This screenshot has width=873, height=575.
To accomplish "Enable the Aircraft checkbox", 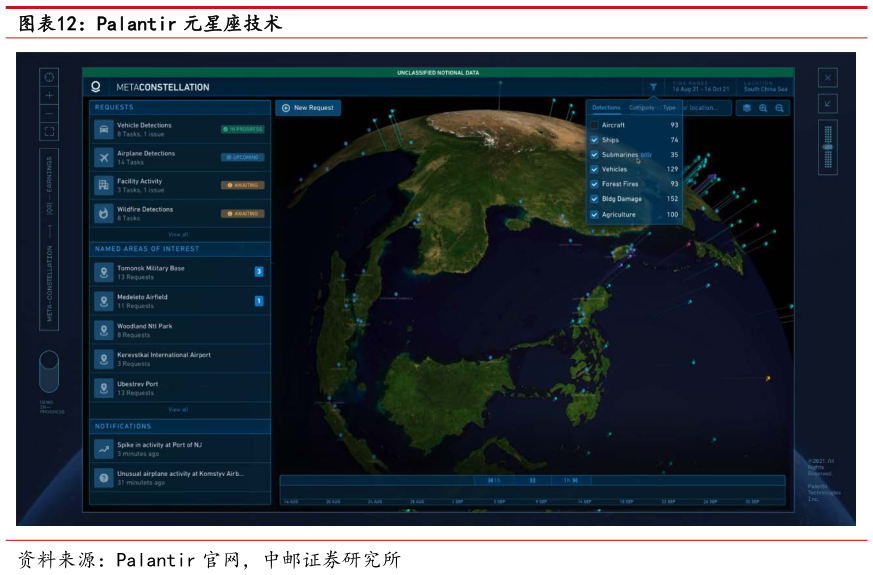I will click(x=594, y=125).
